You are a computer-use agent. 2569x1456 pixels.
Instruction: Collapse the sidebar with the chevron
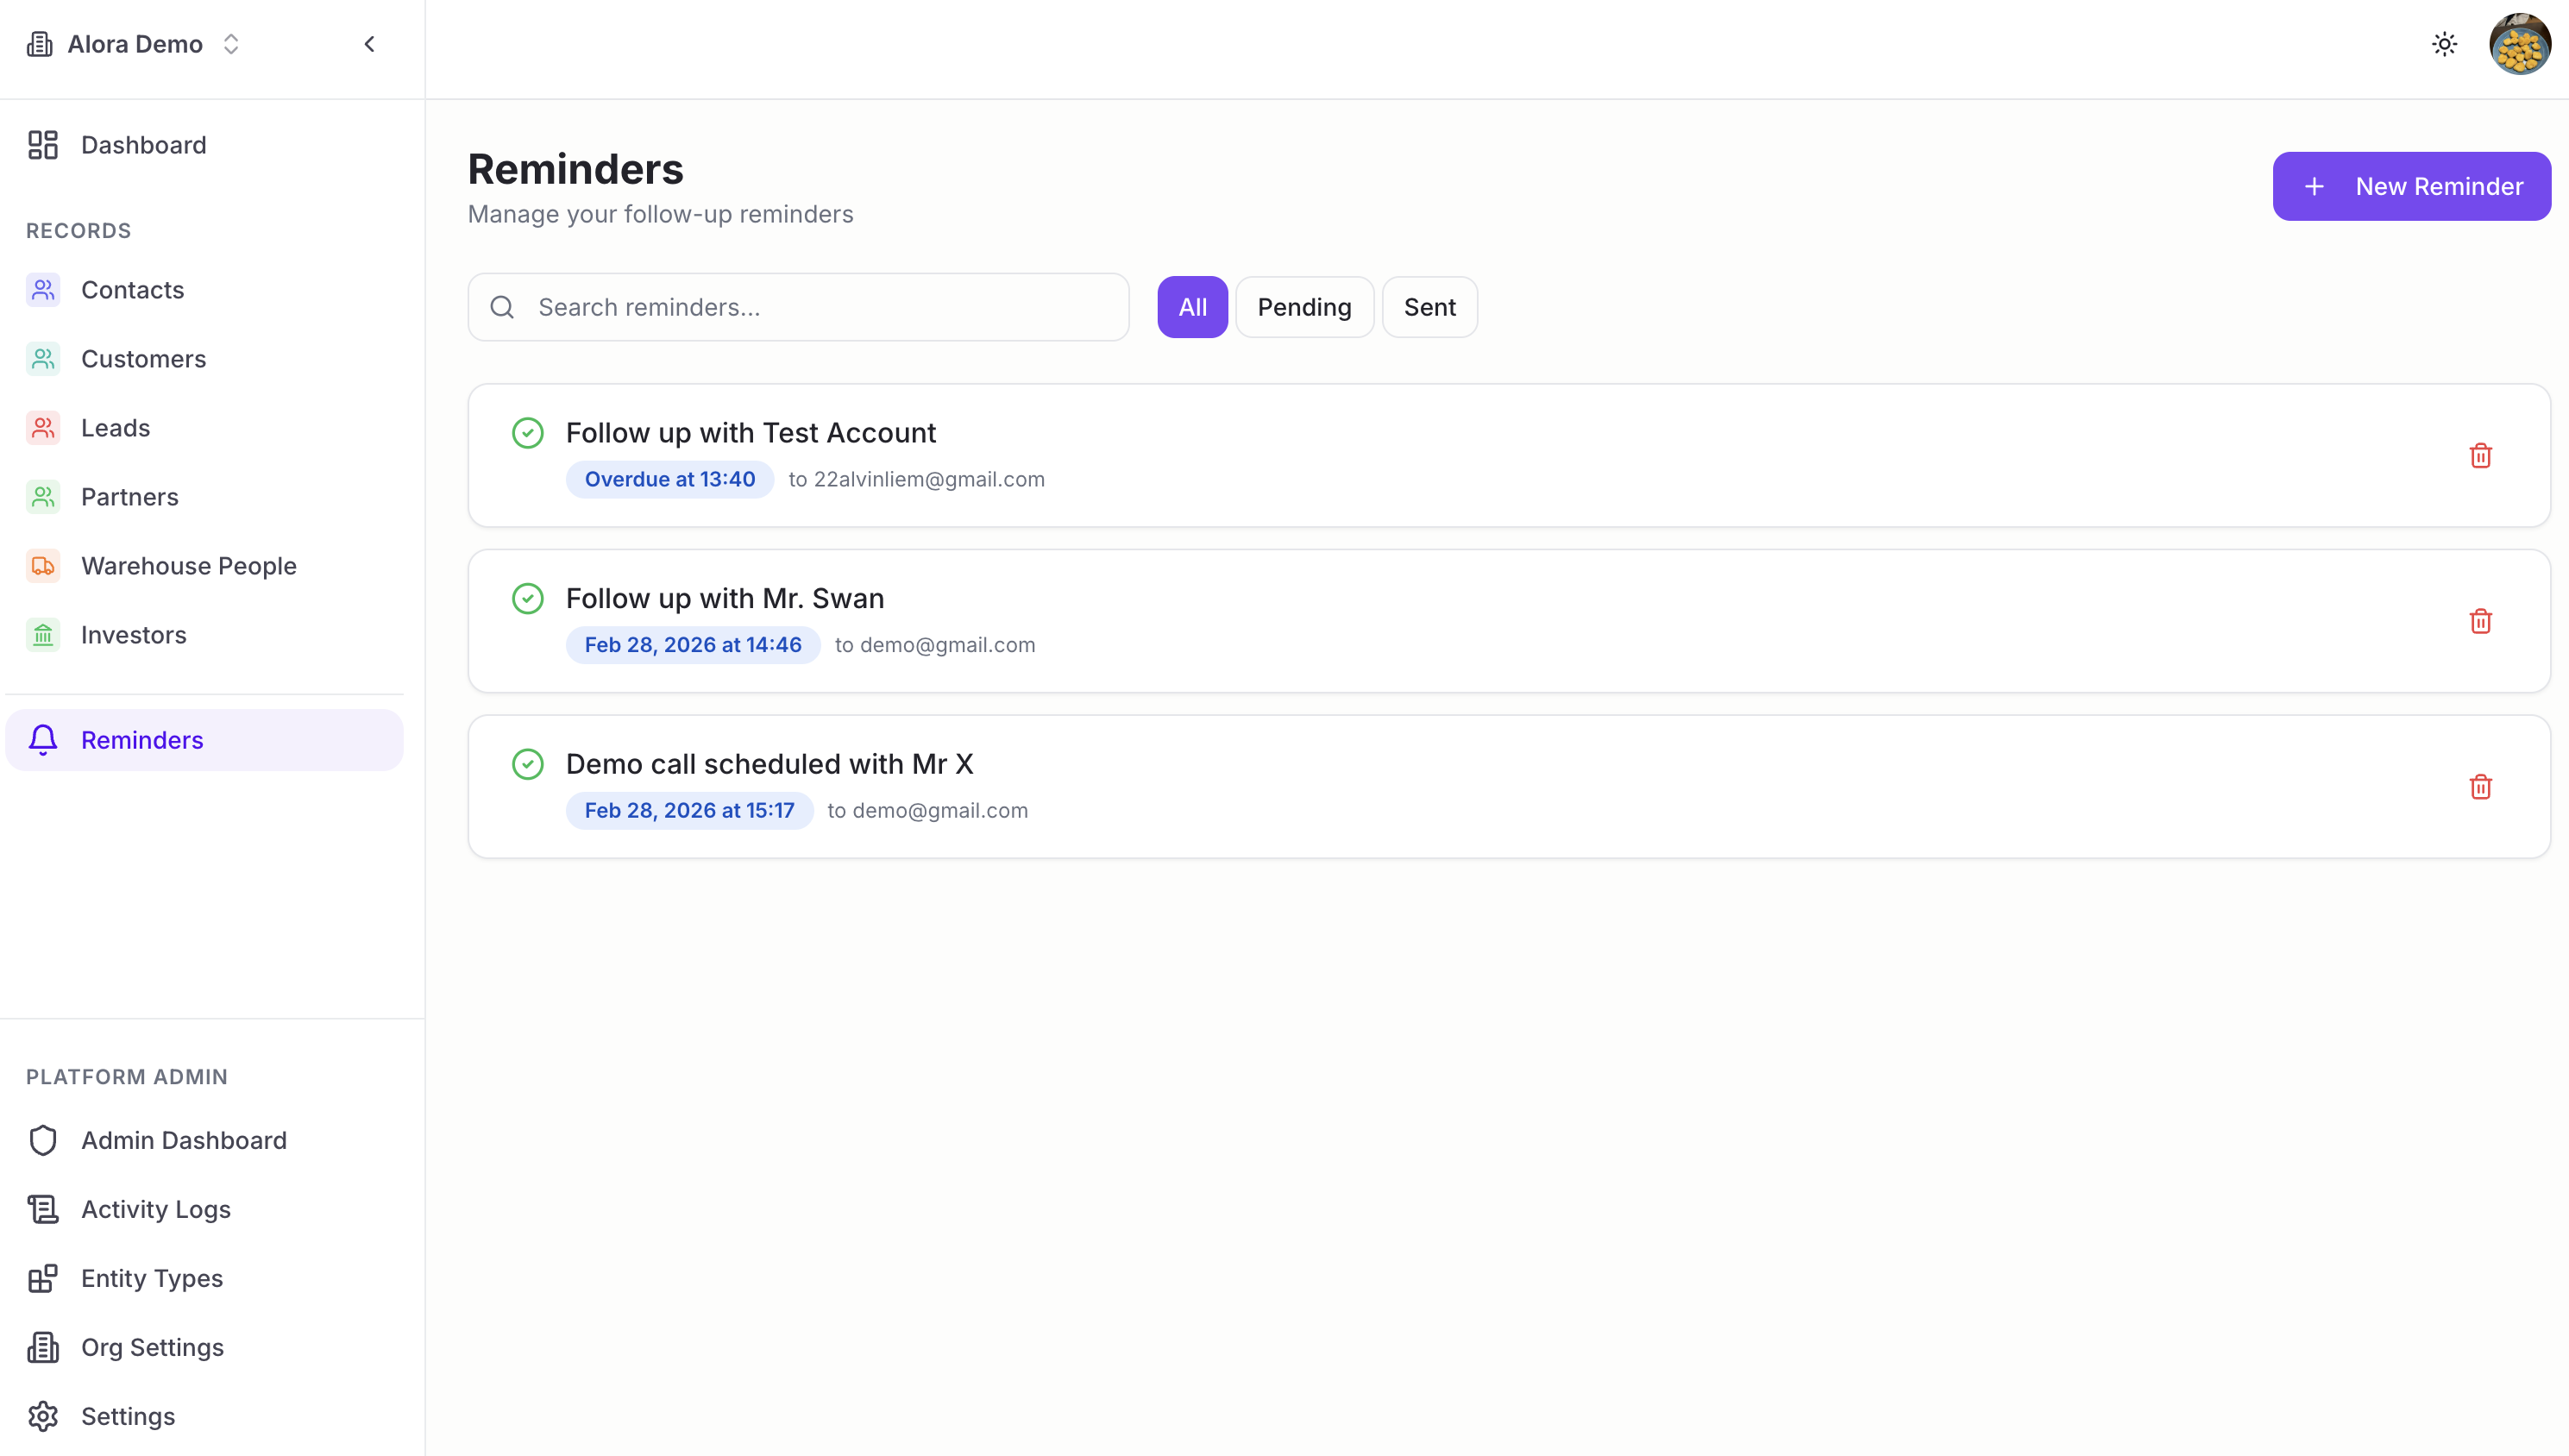tap(370, 44)
